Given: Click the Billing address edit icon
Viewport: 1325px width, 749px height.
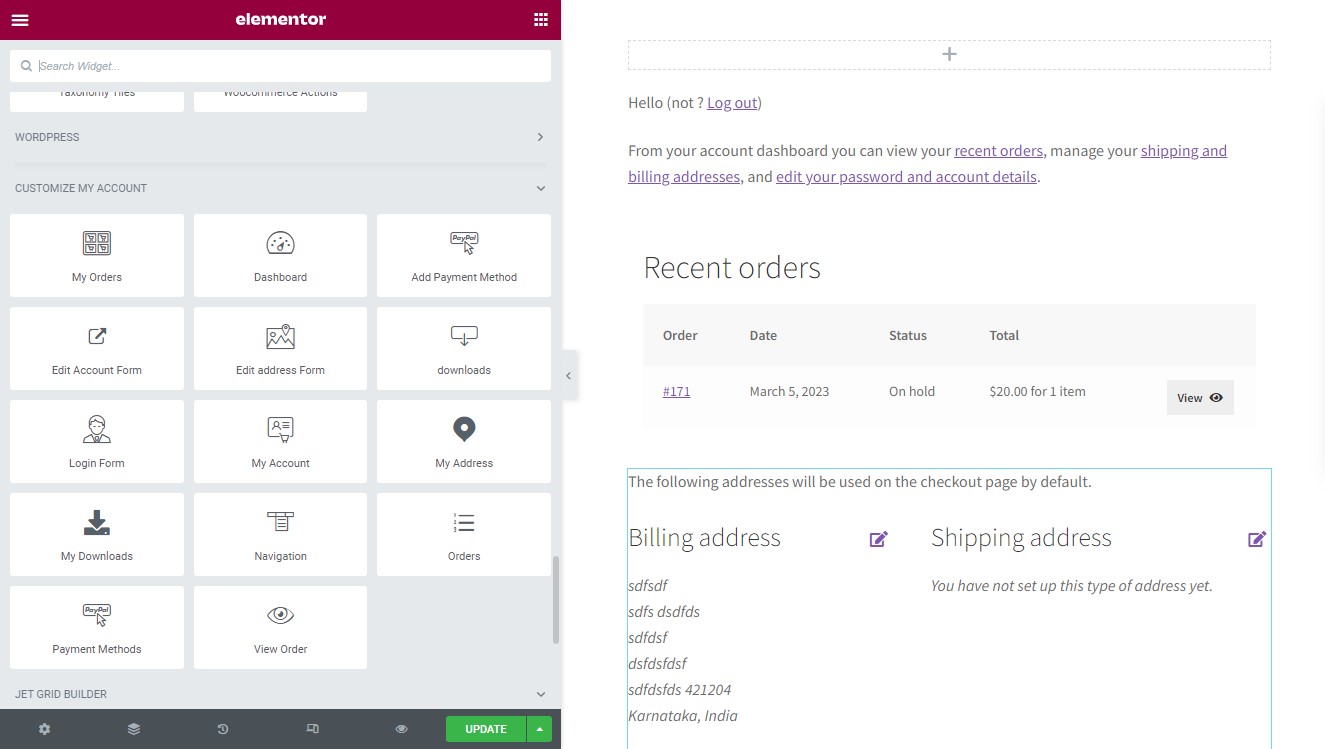Looking at the screenshot, I should point(879,539).
